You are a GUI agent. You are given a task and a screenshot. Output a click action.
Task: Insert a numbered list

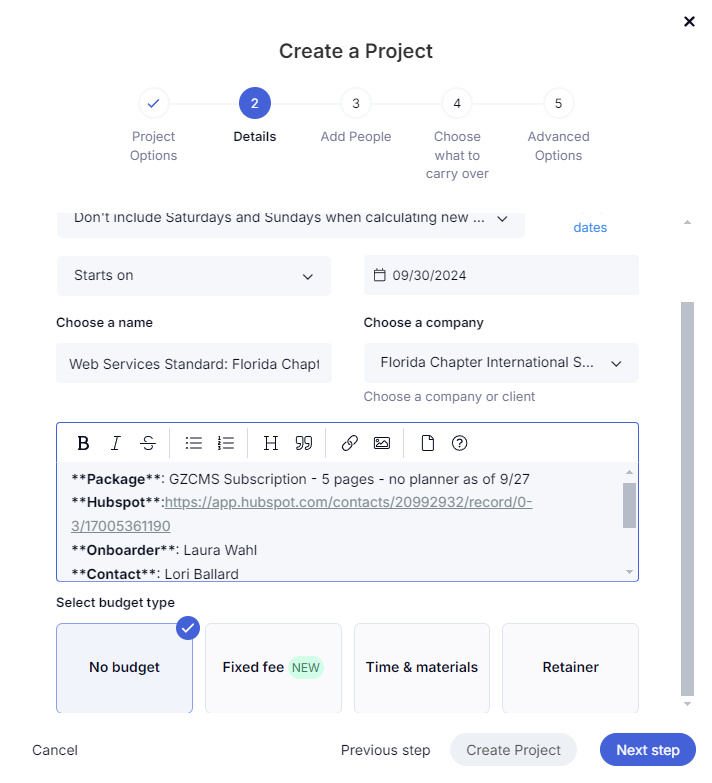tap(226, 443)
